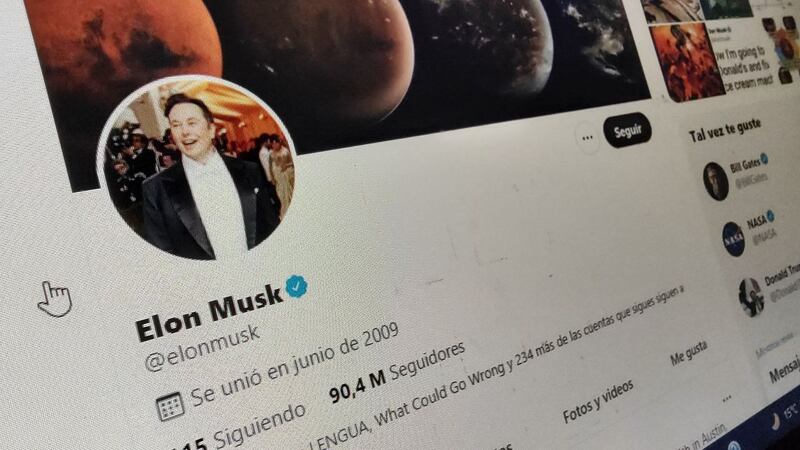
Task: Click the verified badge next to NASA
Action: tap(770, 216)
